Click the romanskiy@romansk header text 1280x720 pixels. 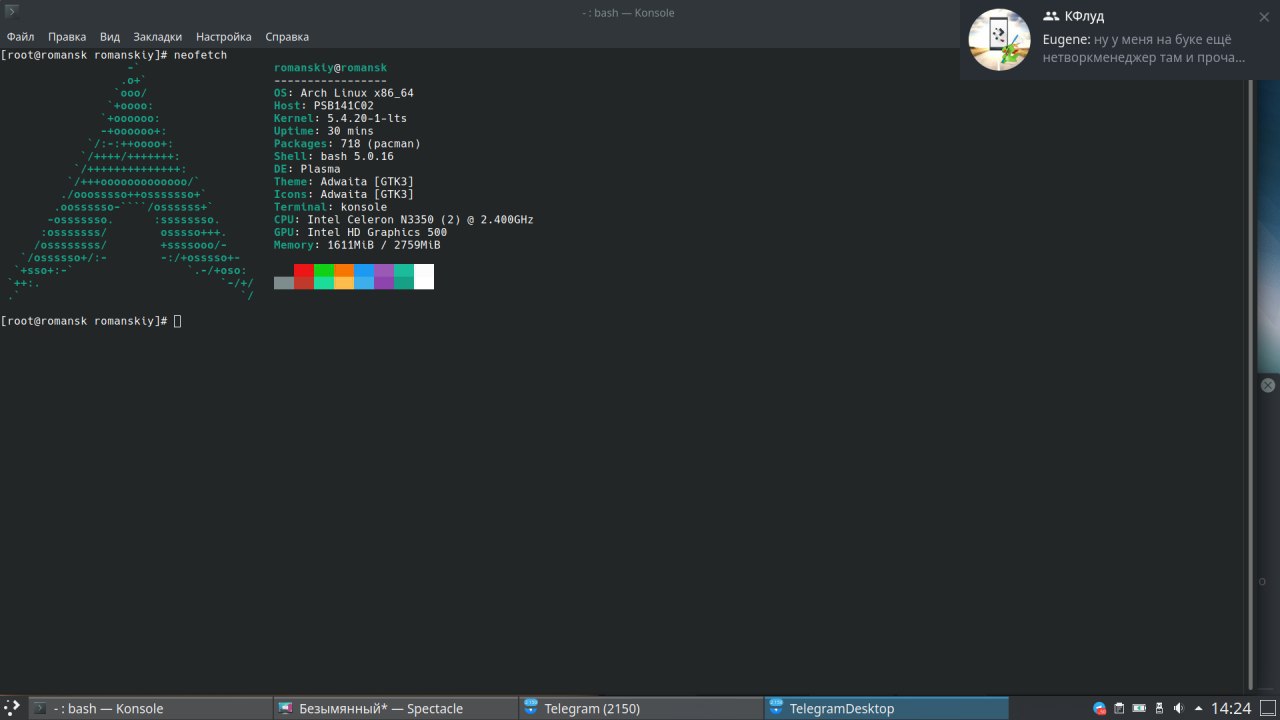click(x=330, y=68)
